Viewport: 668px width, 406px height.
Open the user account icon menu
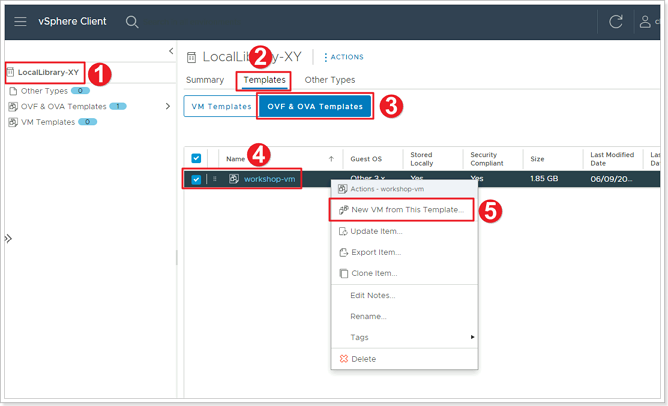[x=645, y=21]
